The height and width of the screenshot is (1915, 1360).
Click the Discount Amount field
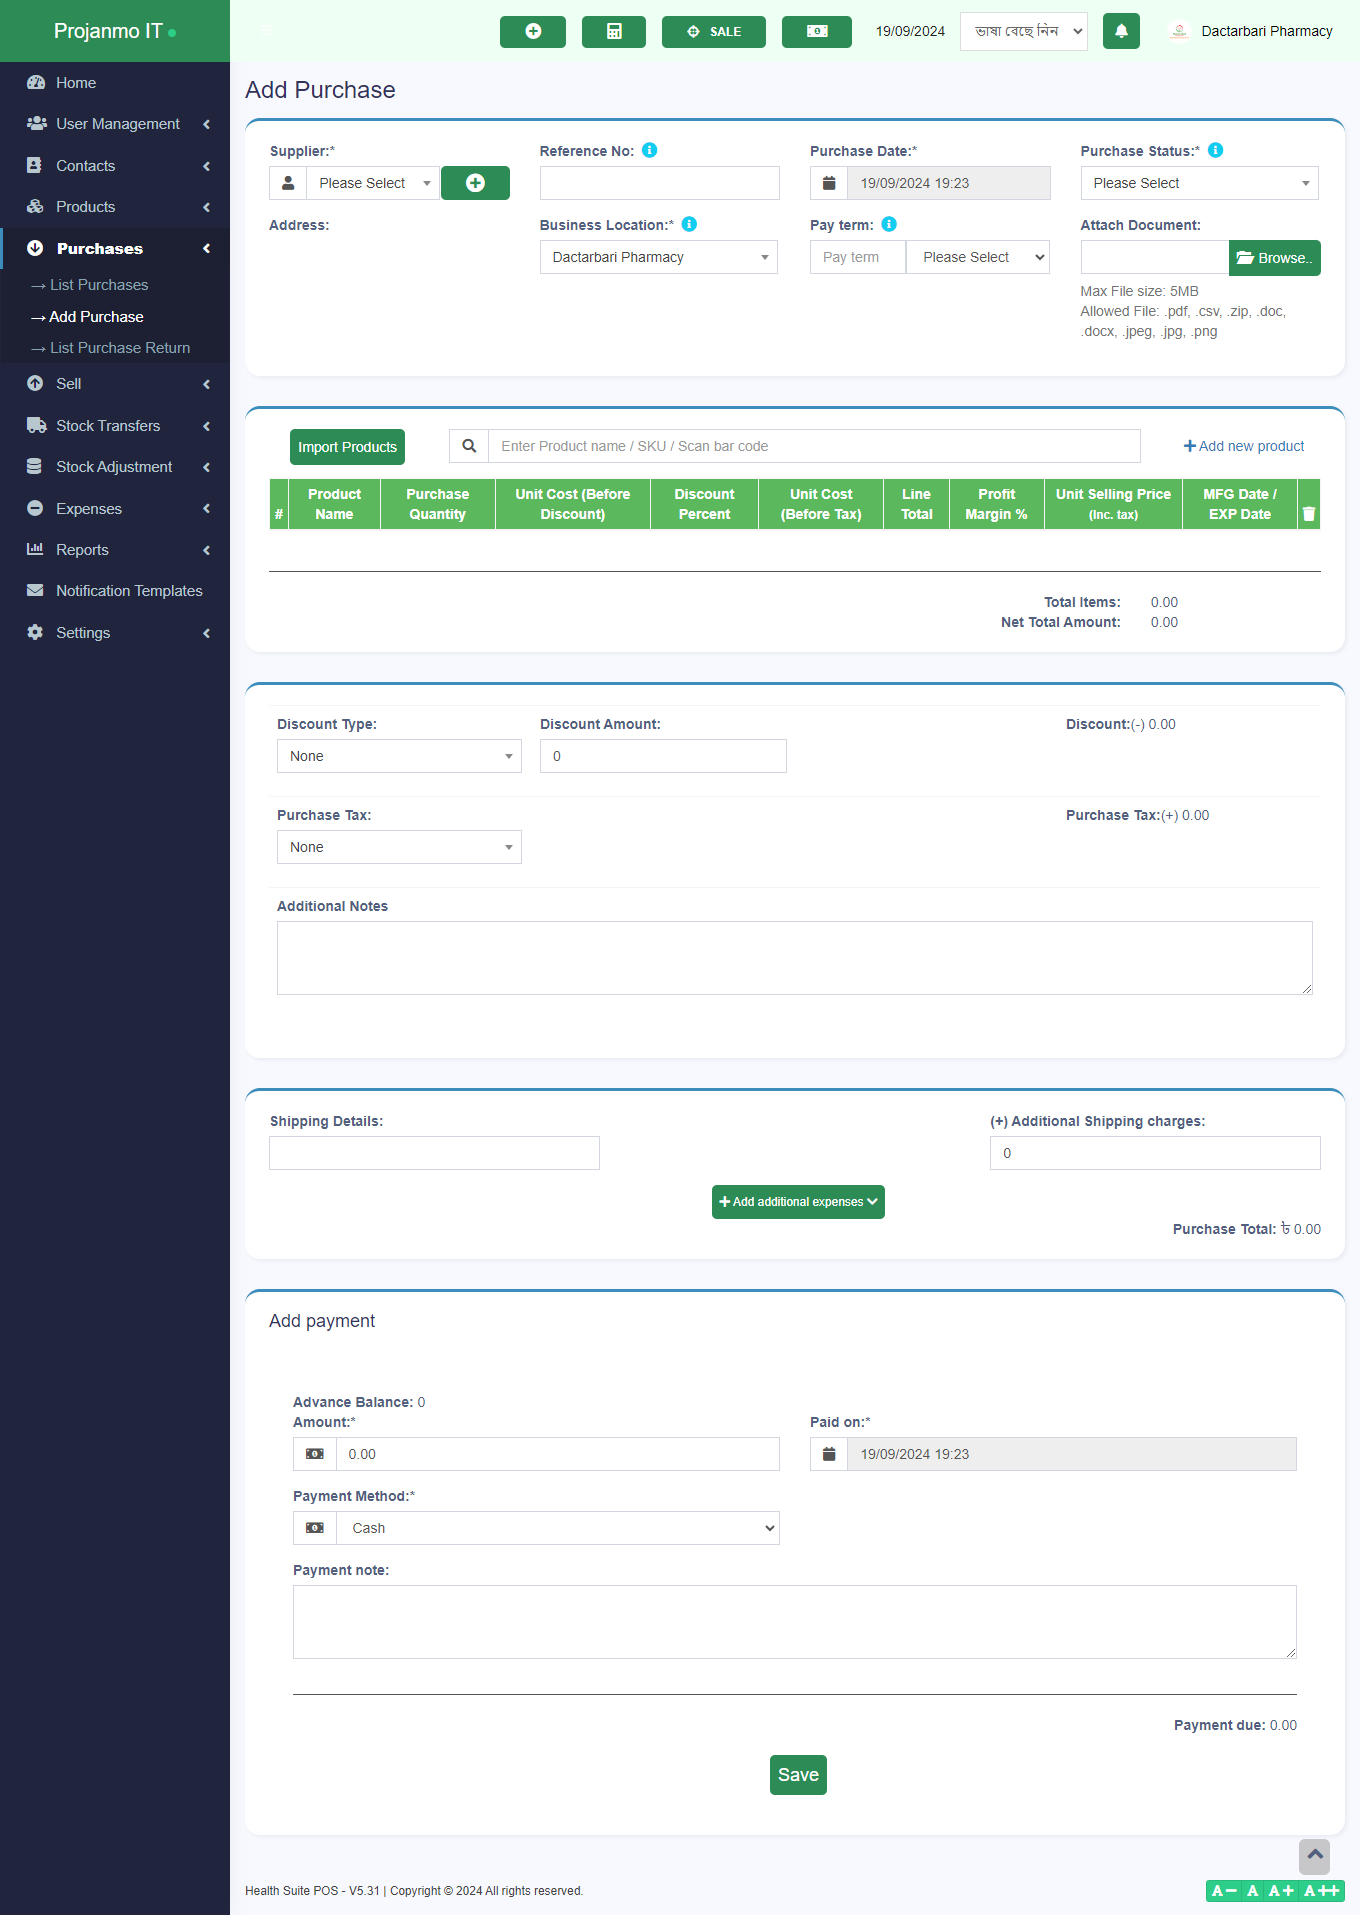(663, 756)
